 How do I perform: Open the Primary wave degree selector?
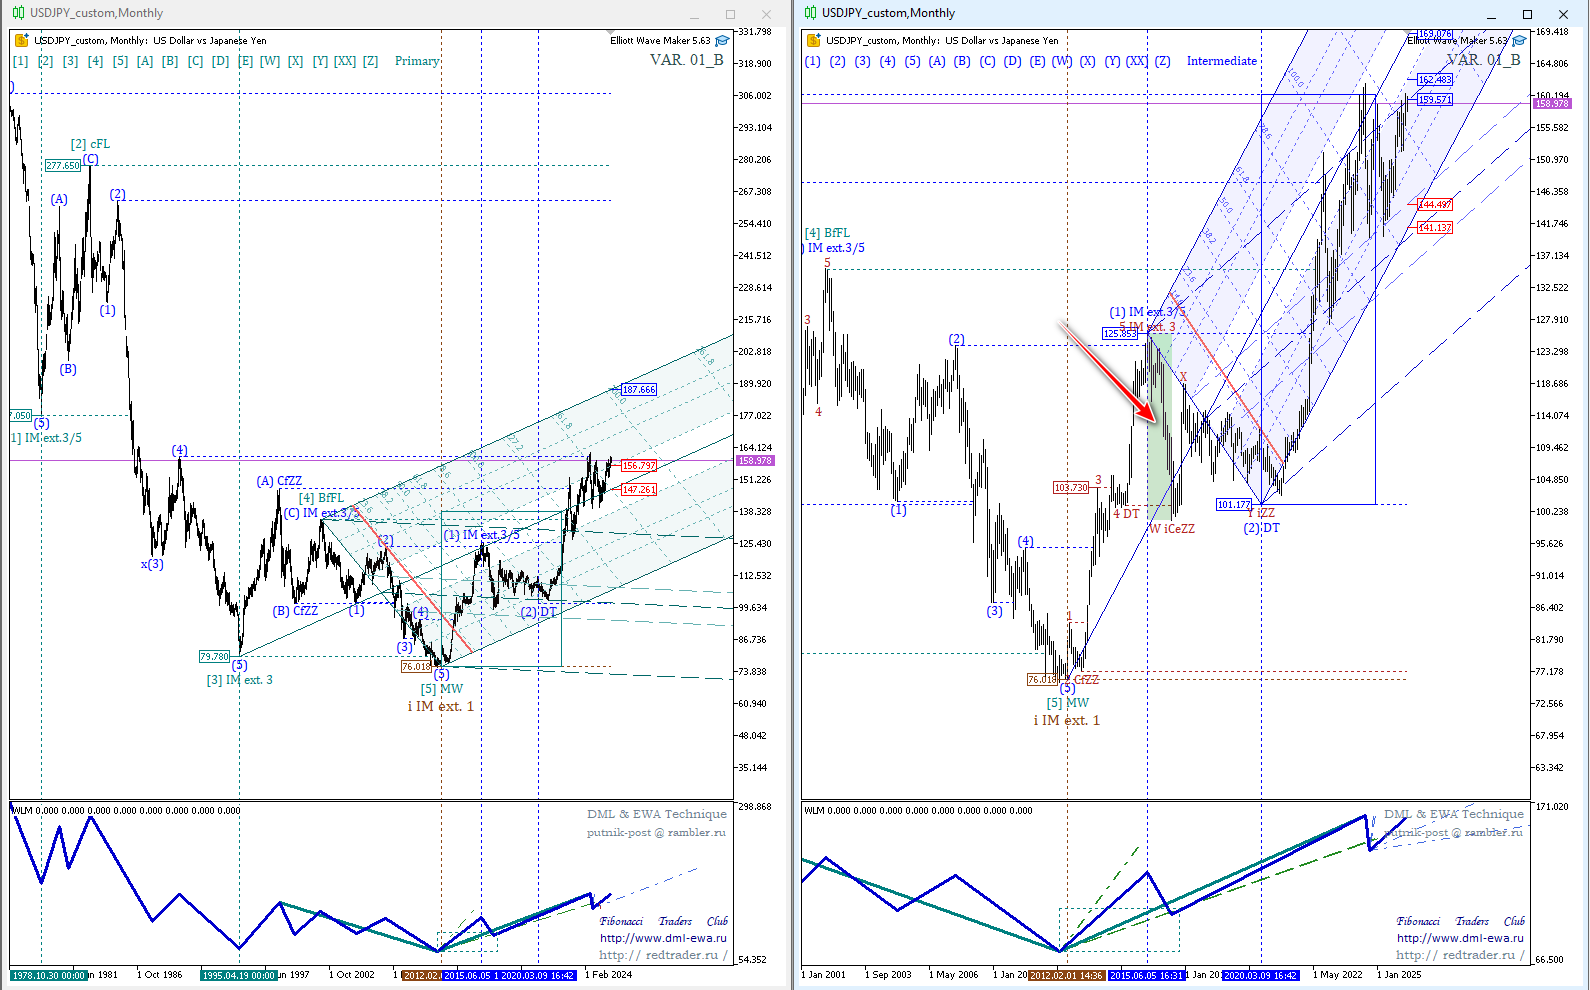417,61
